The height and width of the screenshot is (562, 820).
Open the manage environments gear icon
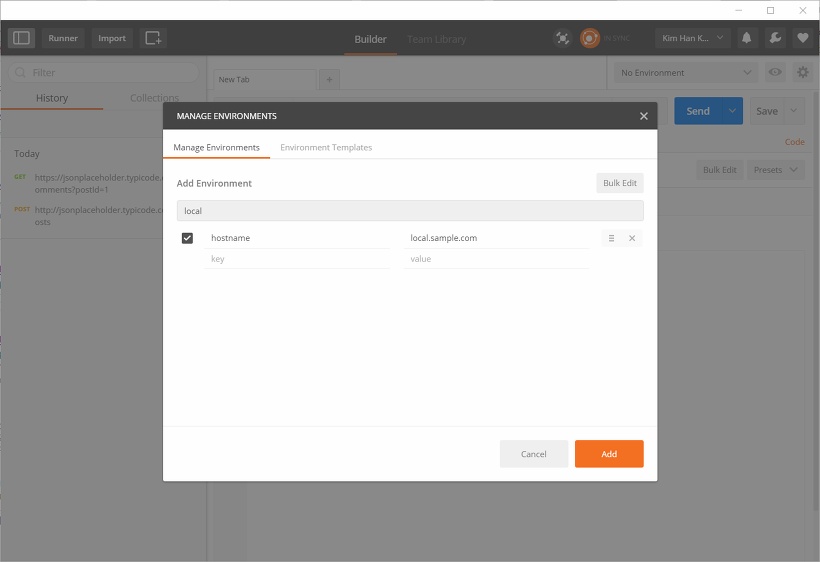[803, 72]
